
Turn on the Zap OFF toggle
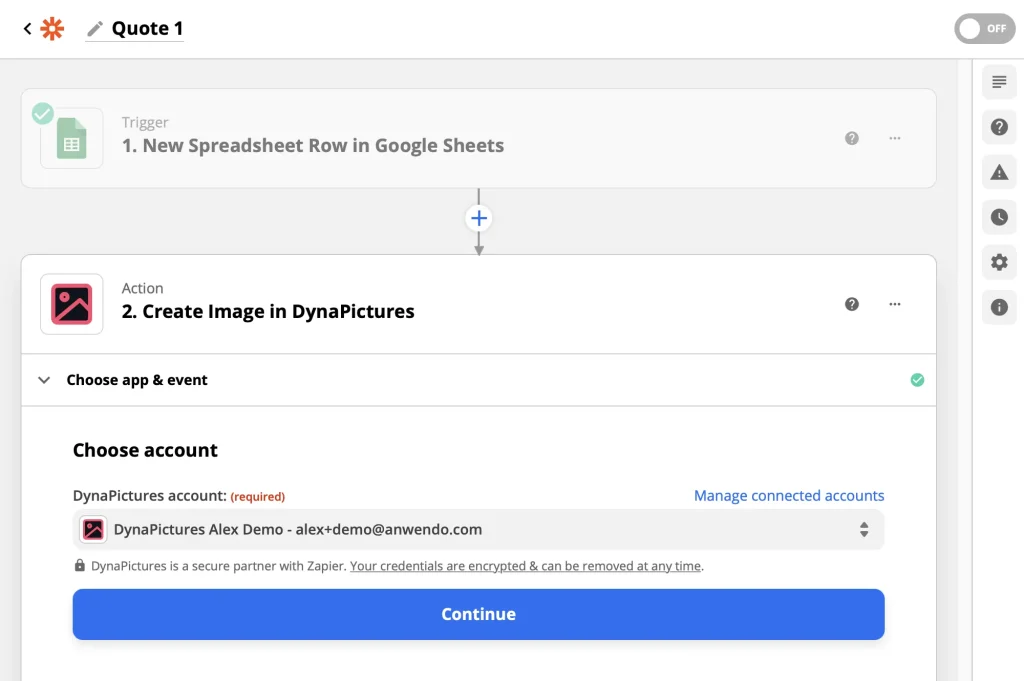tap(984, 29)
